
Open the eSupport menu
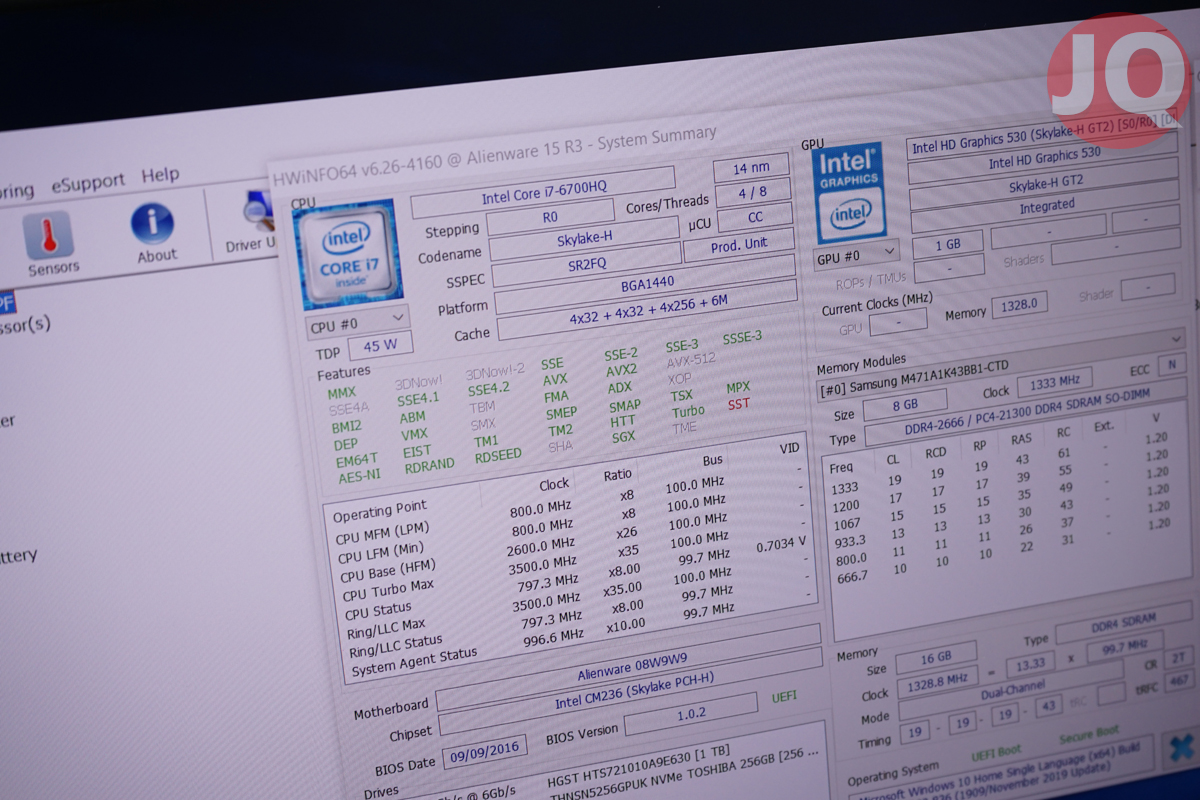[88, 183]
